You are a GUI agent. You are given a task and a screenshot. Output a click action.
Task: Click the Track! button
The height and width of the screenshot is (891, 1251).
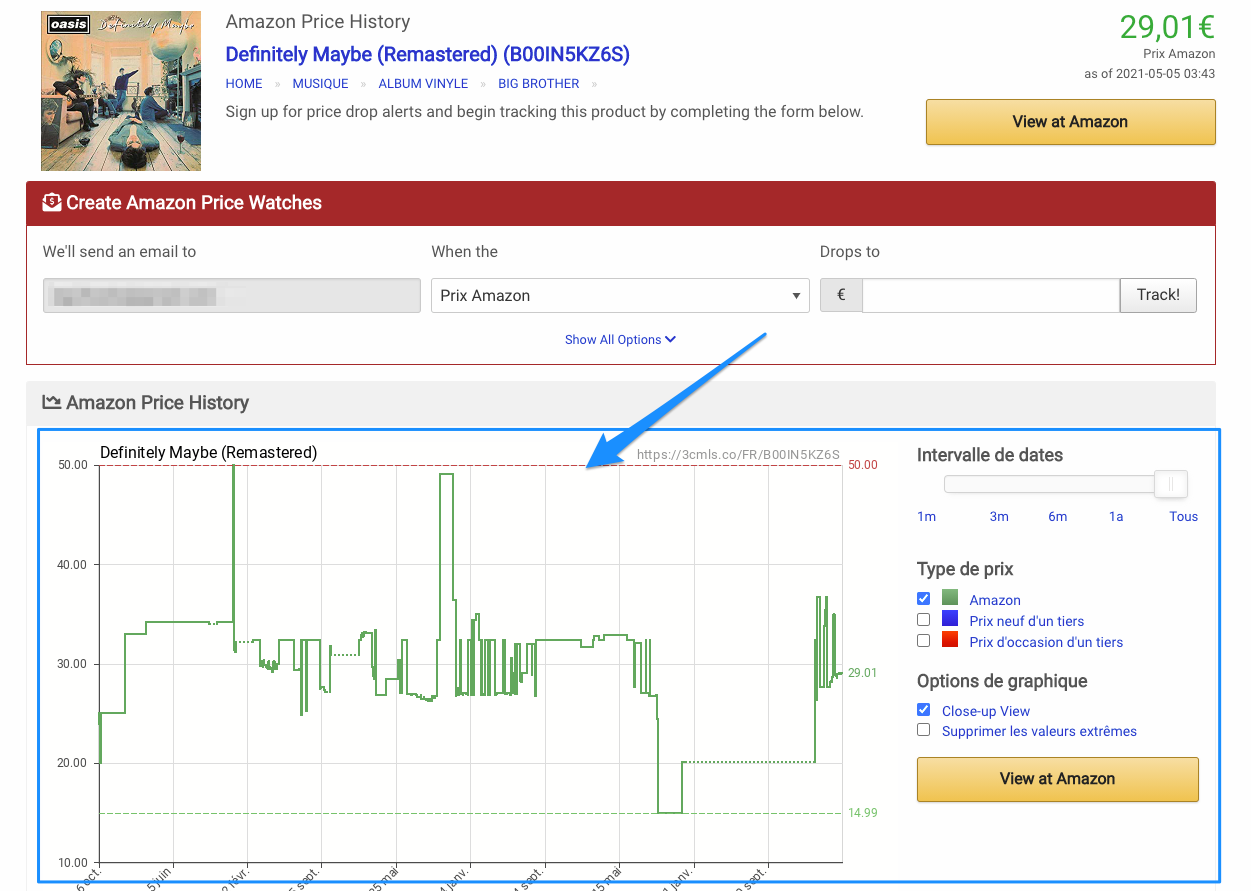click(x=1158, y=296)
